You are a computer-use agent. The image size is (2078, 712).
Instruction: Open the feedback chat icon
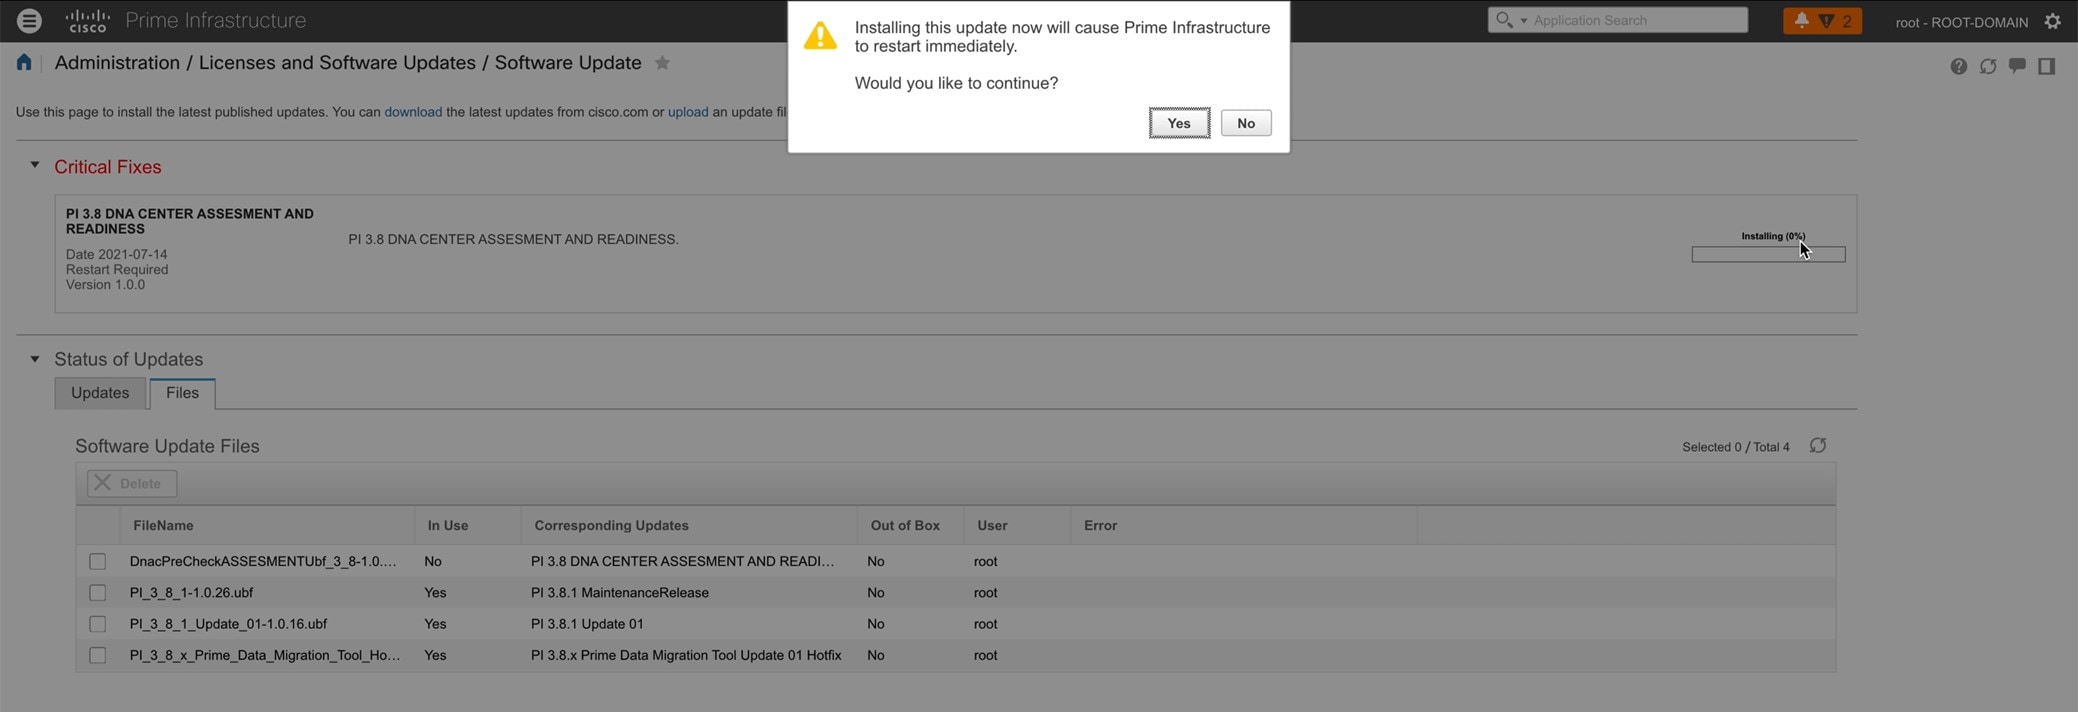[2017, 66]
